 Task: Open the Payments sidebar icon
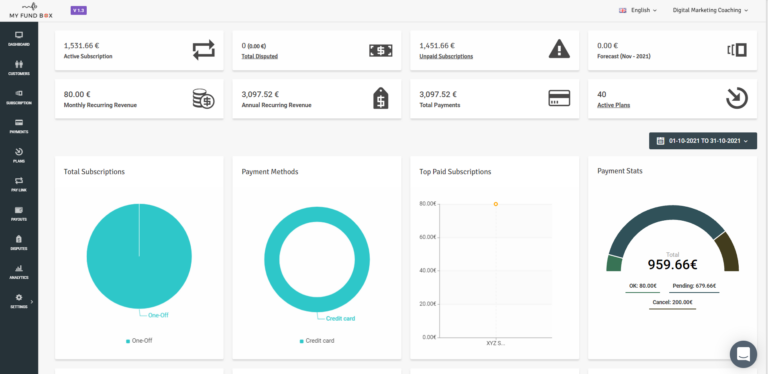pyautogui.click(x=19, y=122)
